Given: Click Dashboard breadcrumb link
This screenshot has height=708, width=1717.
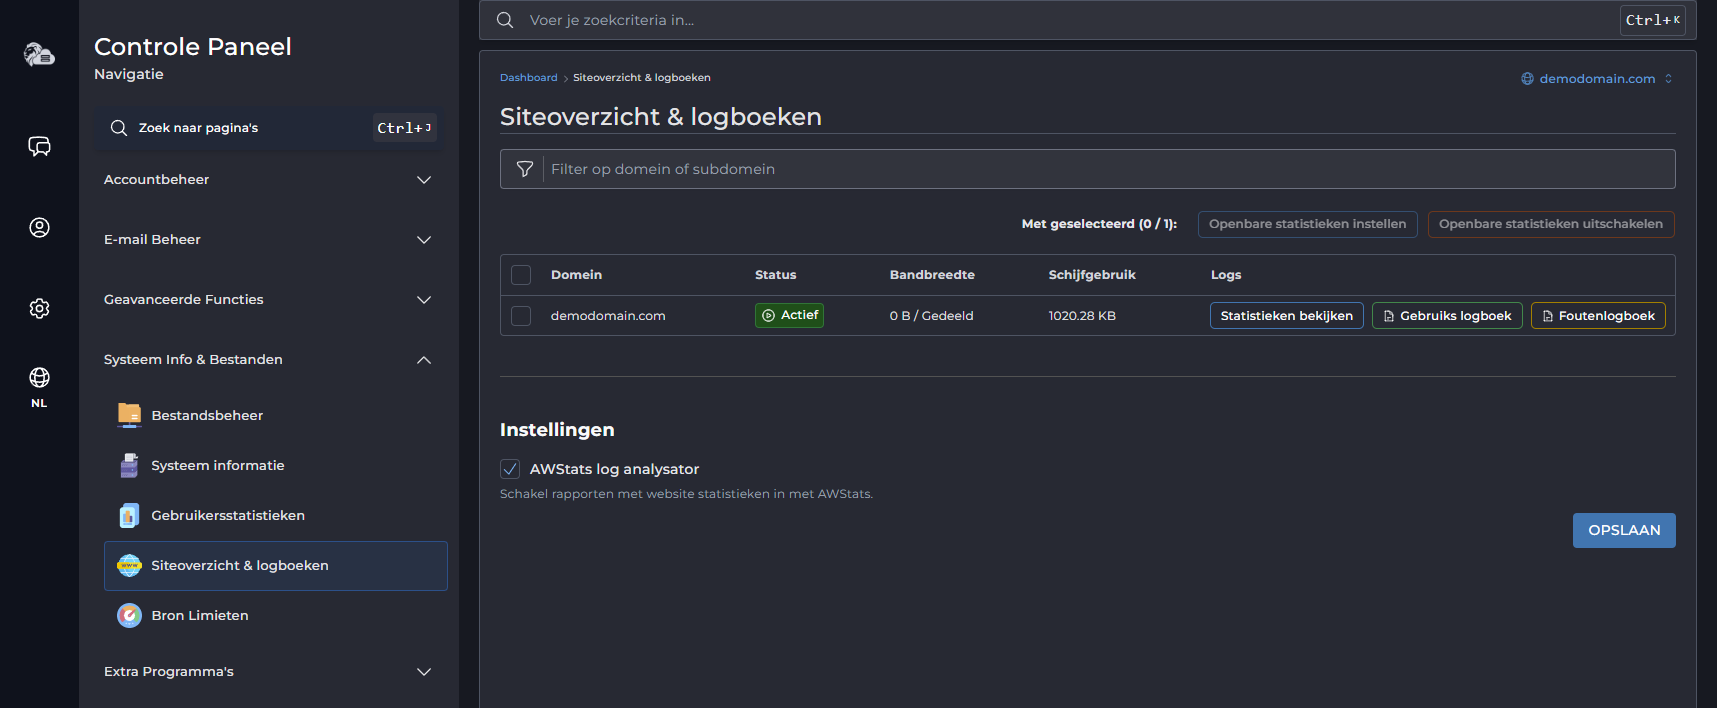Looking at the screenshot, I should click(529, 78).
